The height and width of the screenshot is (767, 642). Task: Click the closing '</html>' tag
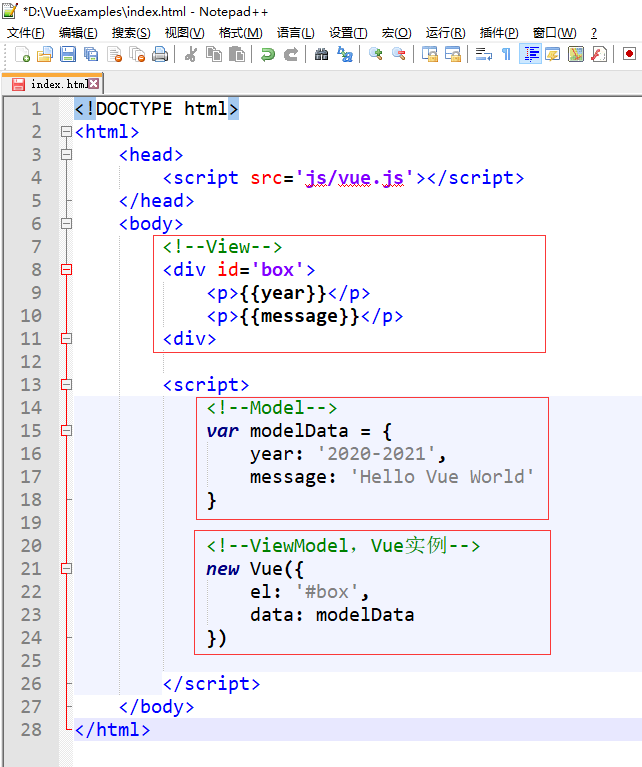coord(112,729)
